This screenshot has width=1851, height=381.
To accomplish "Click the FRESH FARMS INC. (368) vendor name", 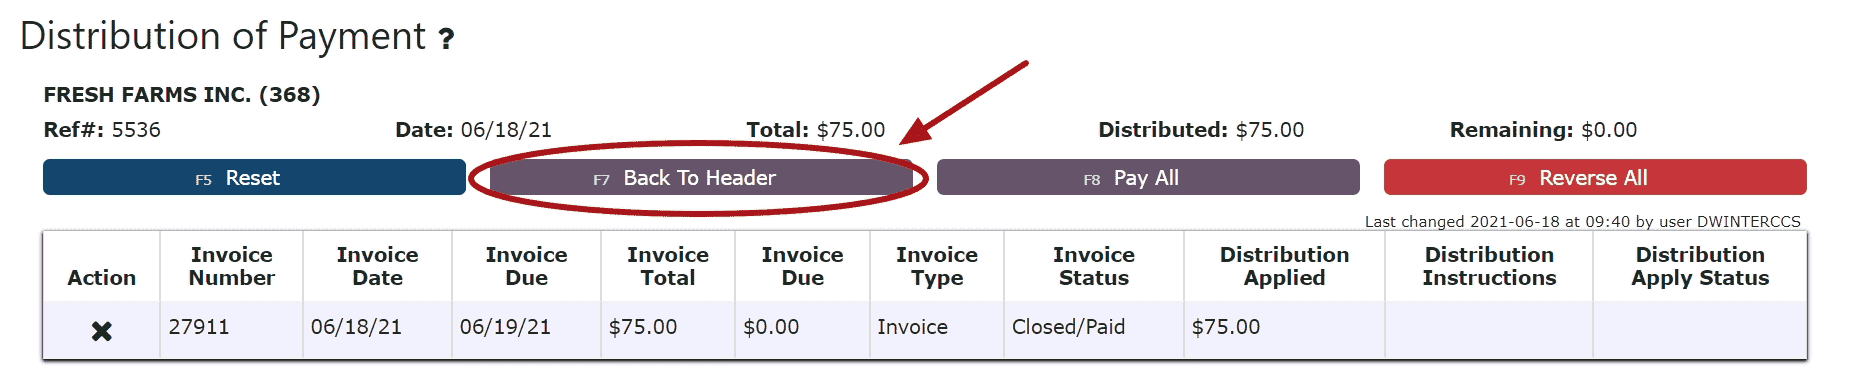I will (x=182, y=95).
